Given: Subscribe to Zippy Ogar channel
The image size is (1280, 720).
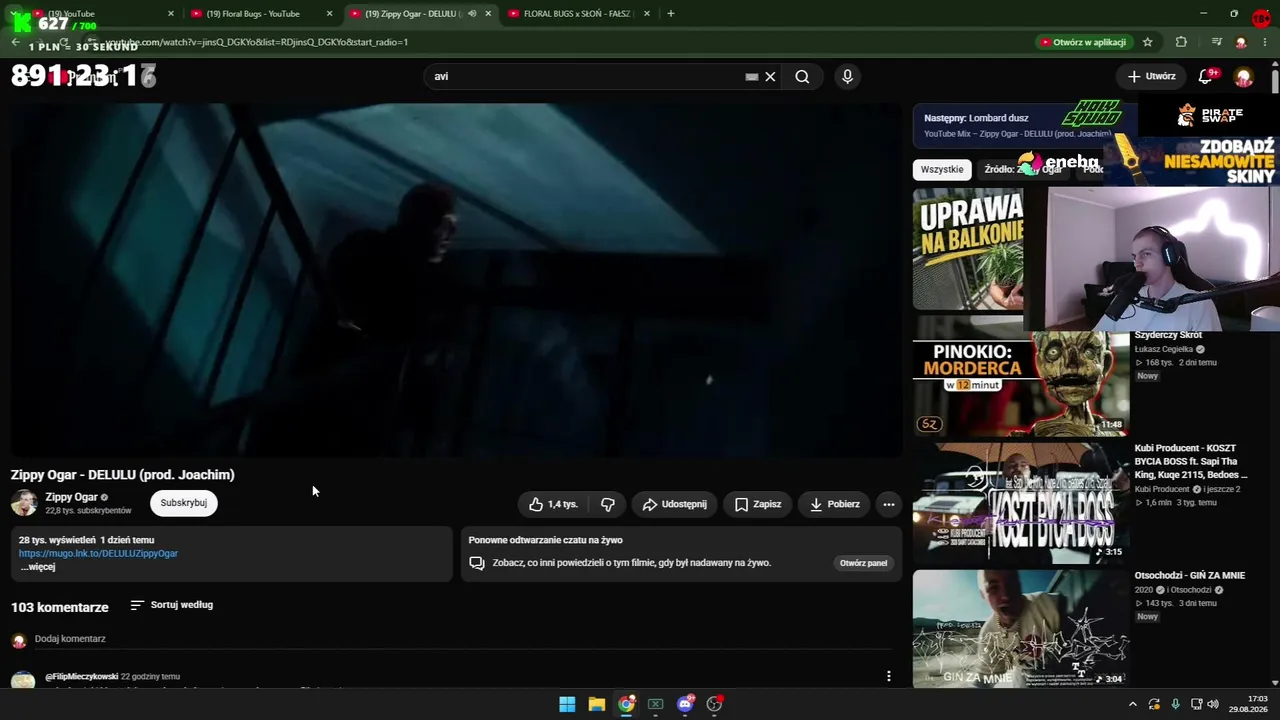Looking at the screenshot, I should tap(184, 503).
